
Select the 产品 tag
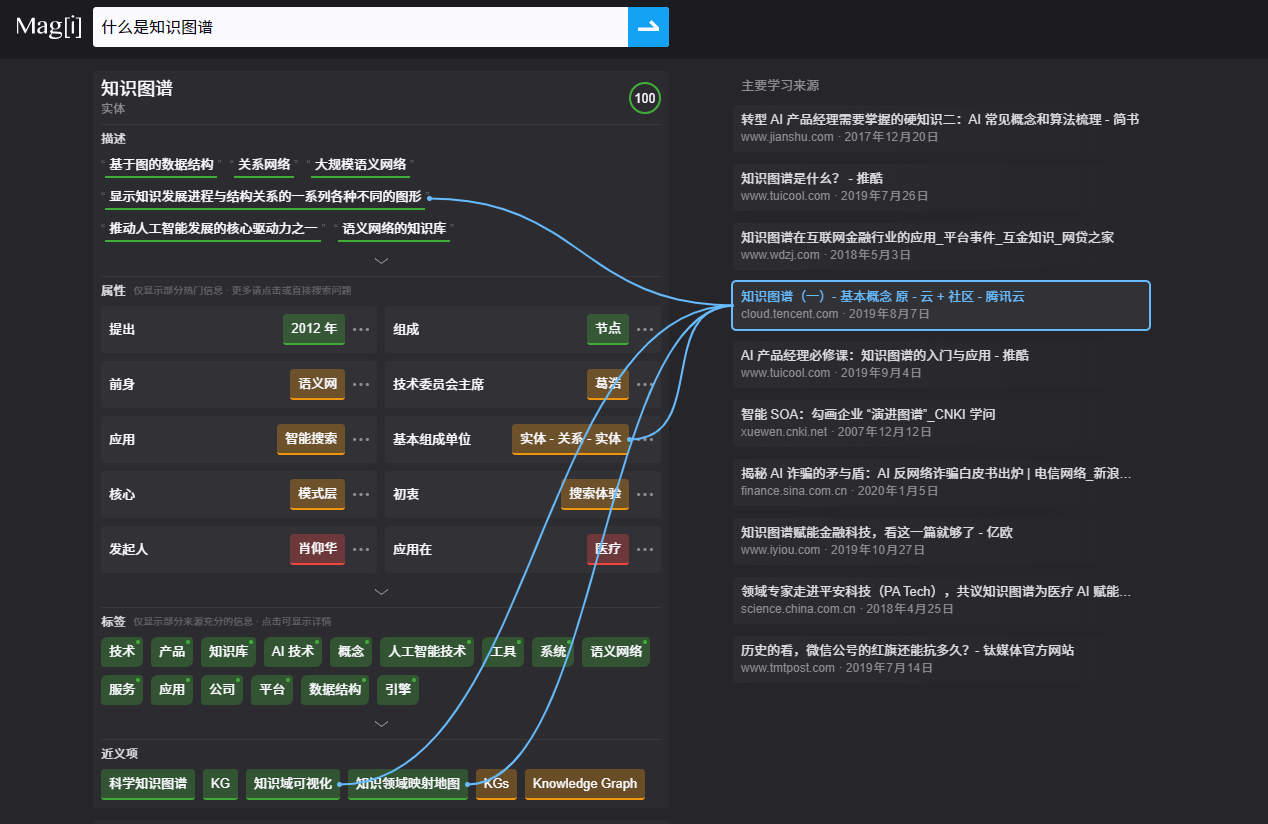coord(172,652)
